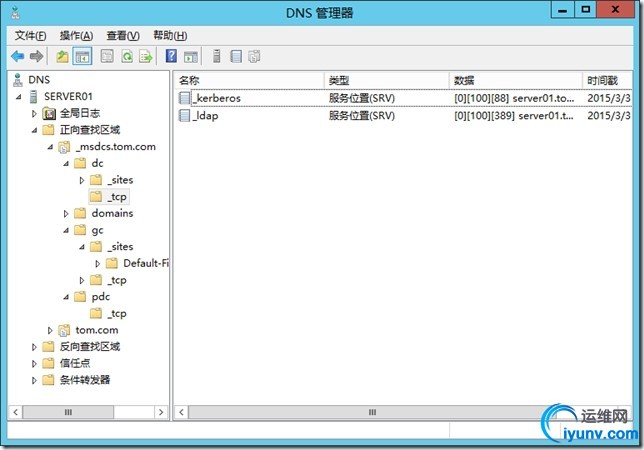Viewport: 644px width, 450px height.
Task: Collapse the pdc folder node
Action: click(x=66, y=297)
